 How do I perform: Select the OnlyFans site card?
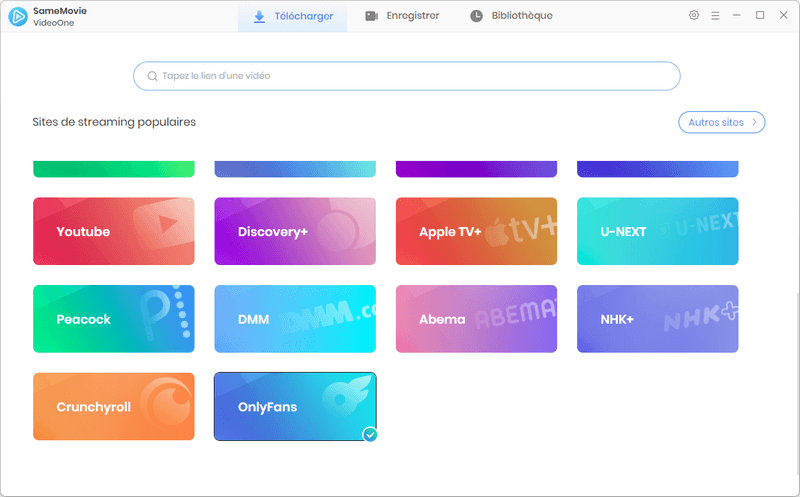(x=295, y=406)
